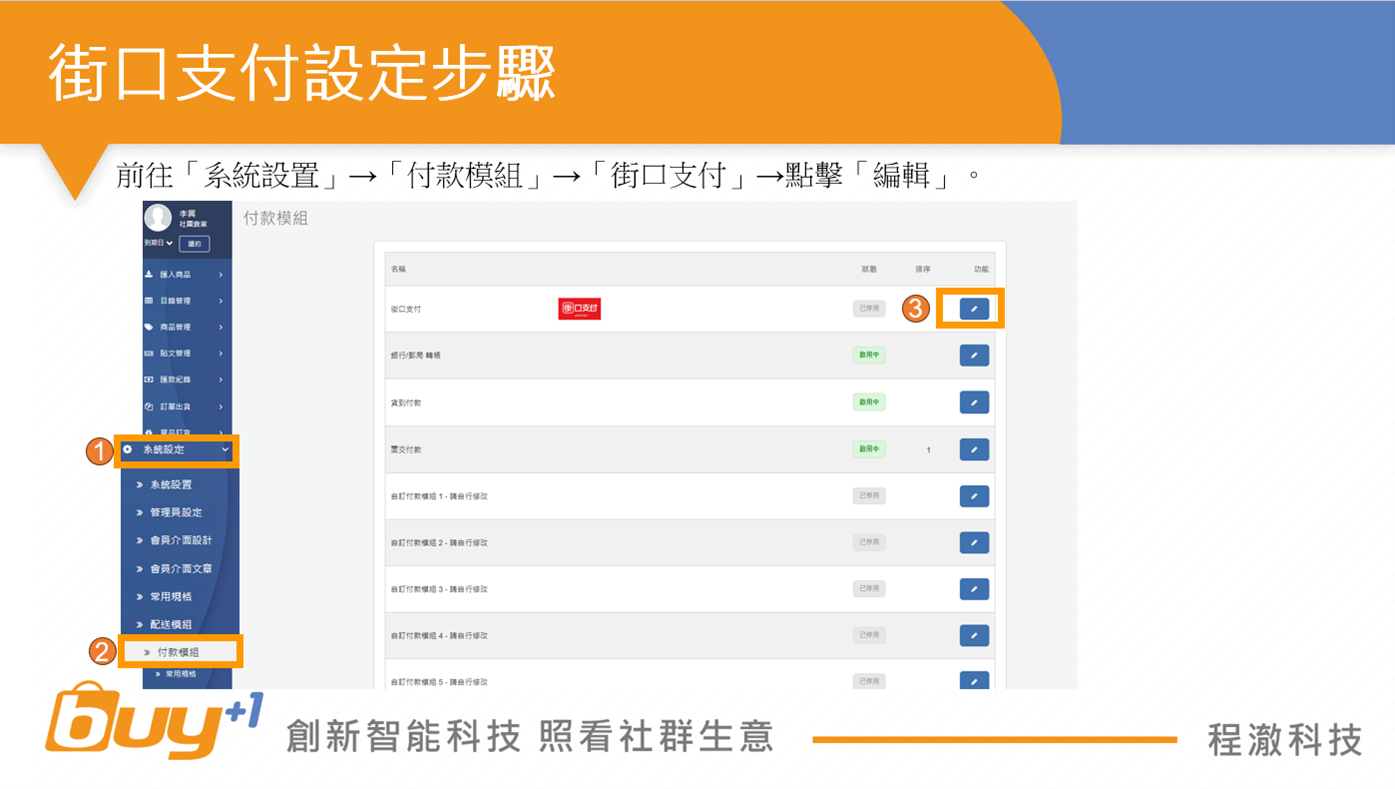1395x789 pixels.
Task: Expand 商品管理 in the sidebar
Action: pos(185,327)
